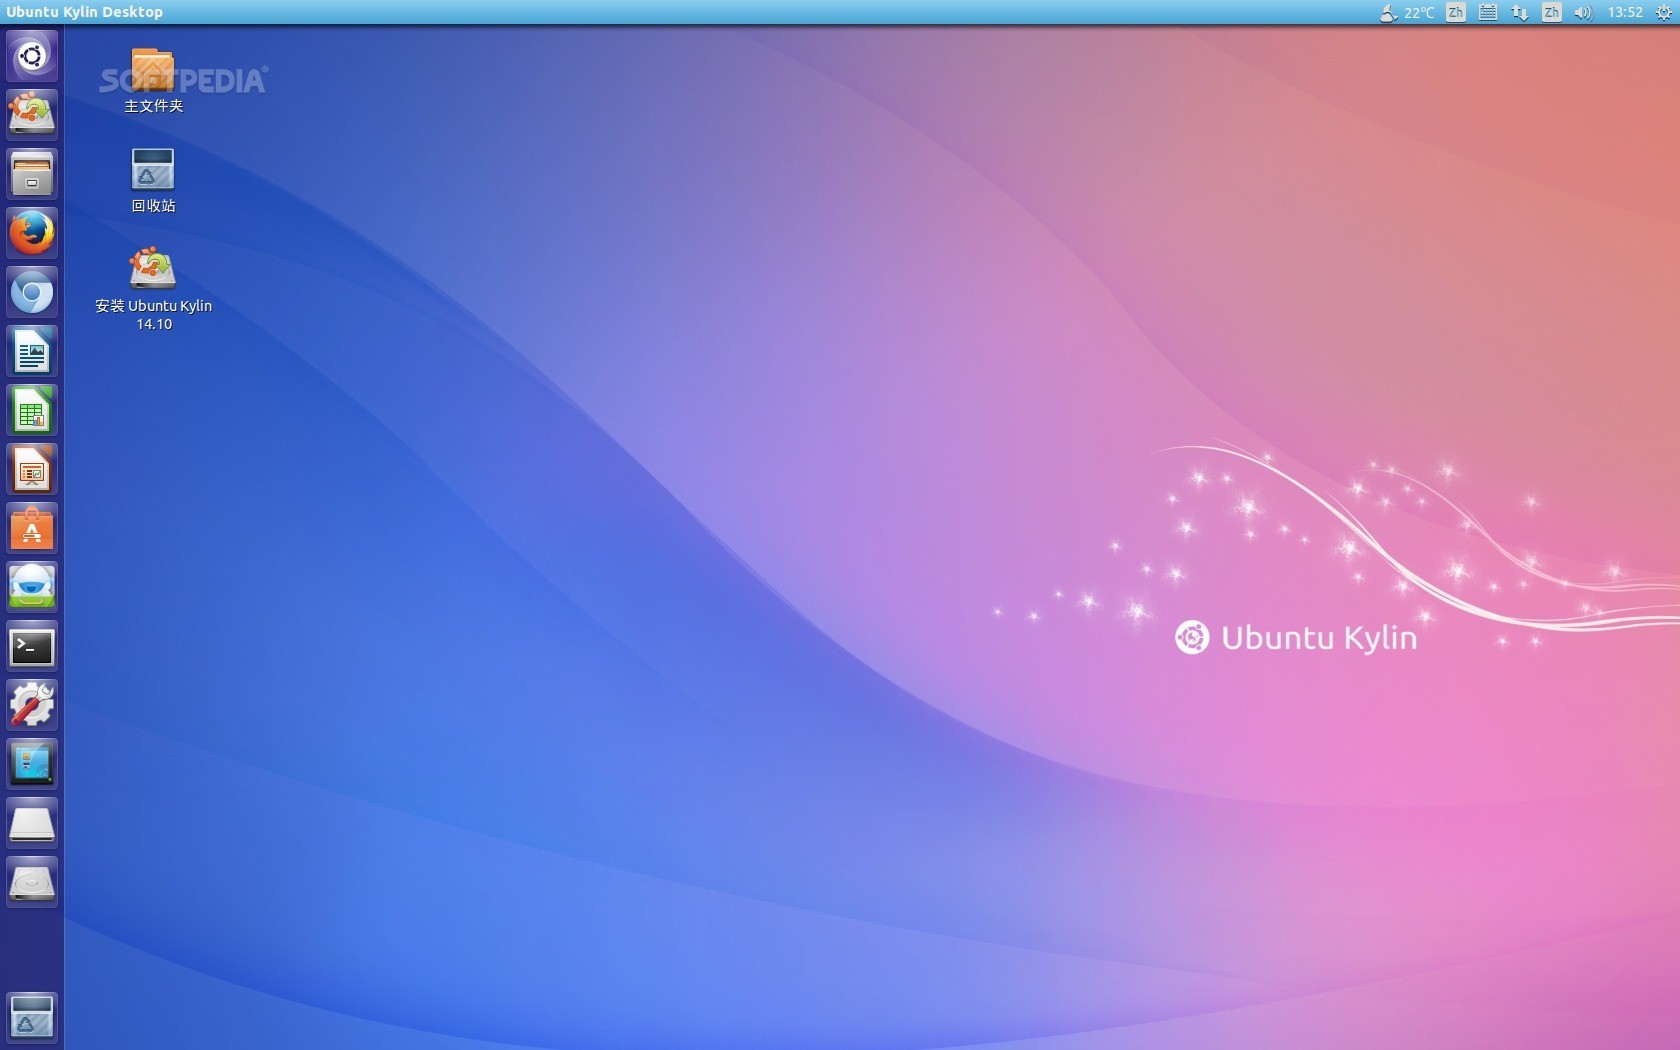The image size is (1680, 1050).
Task: Open System Settings wrench icon
Action: click(32, 706)
